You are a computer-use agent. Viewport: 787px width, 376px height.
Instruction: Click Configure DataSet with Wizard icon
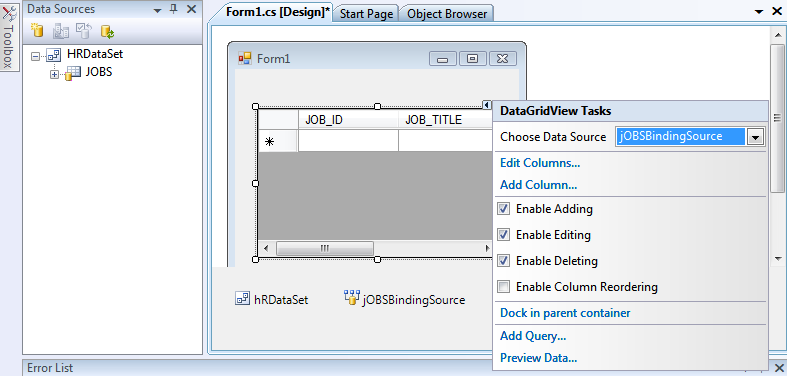pos(83,31)
